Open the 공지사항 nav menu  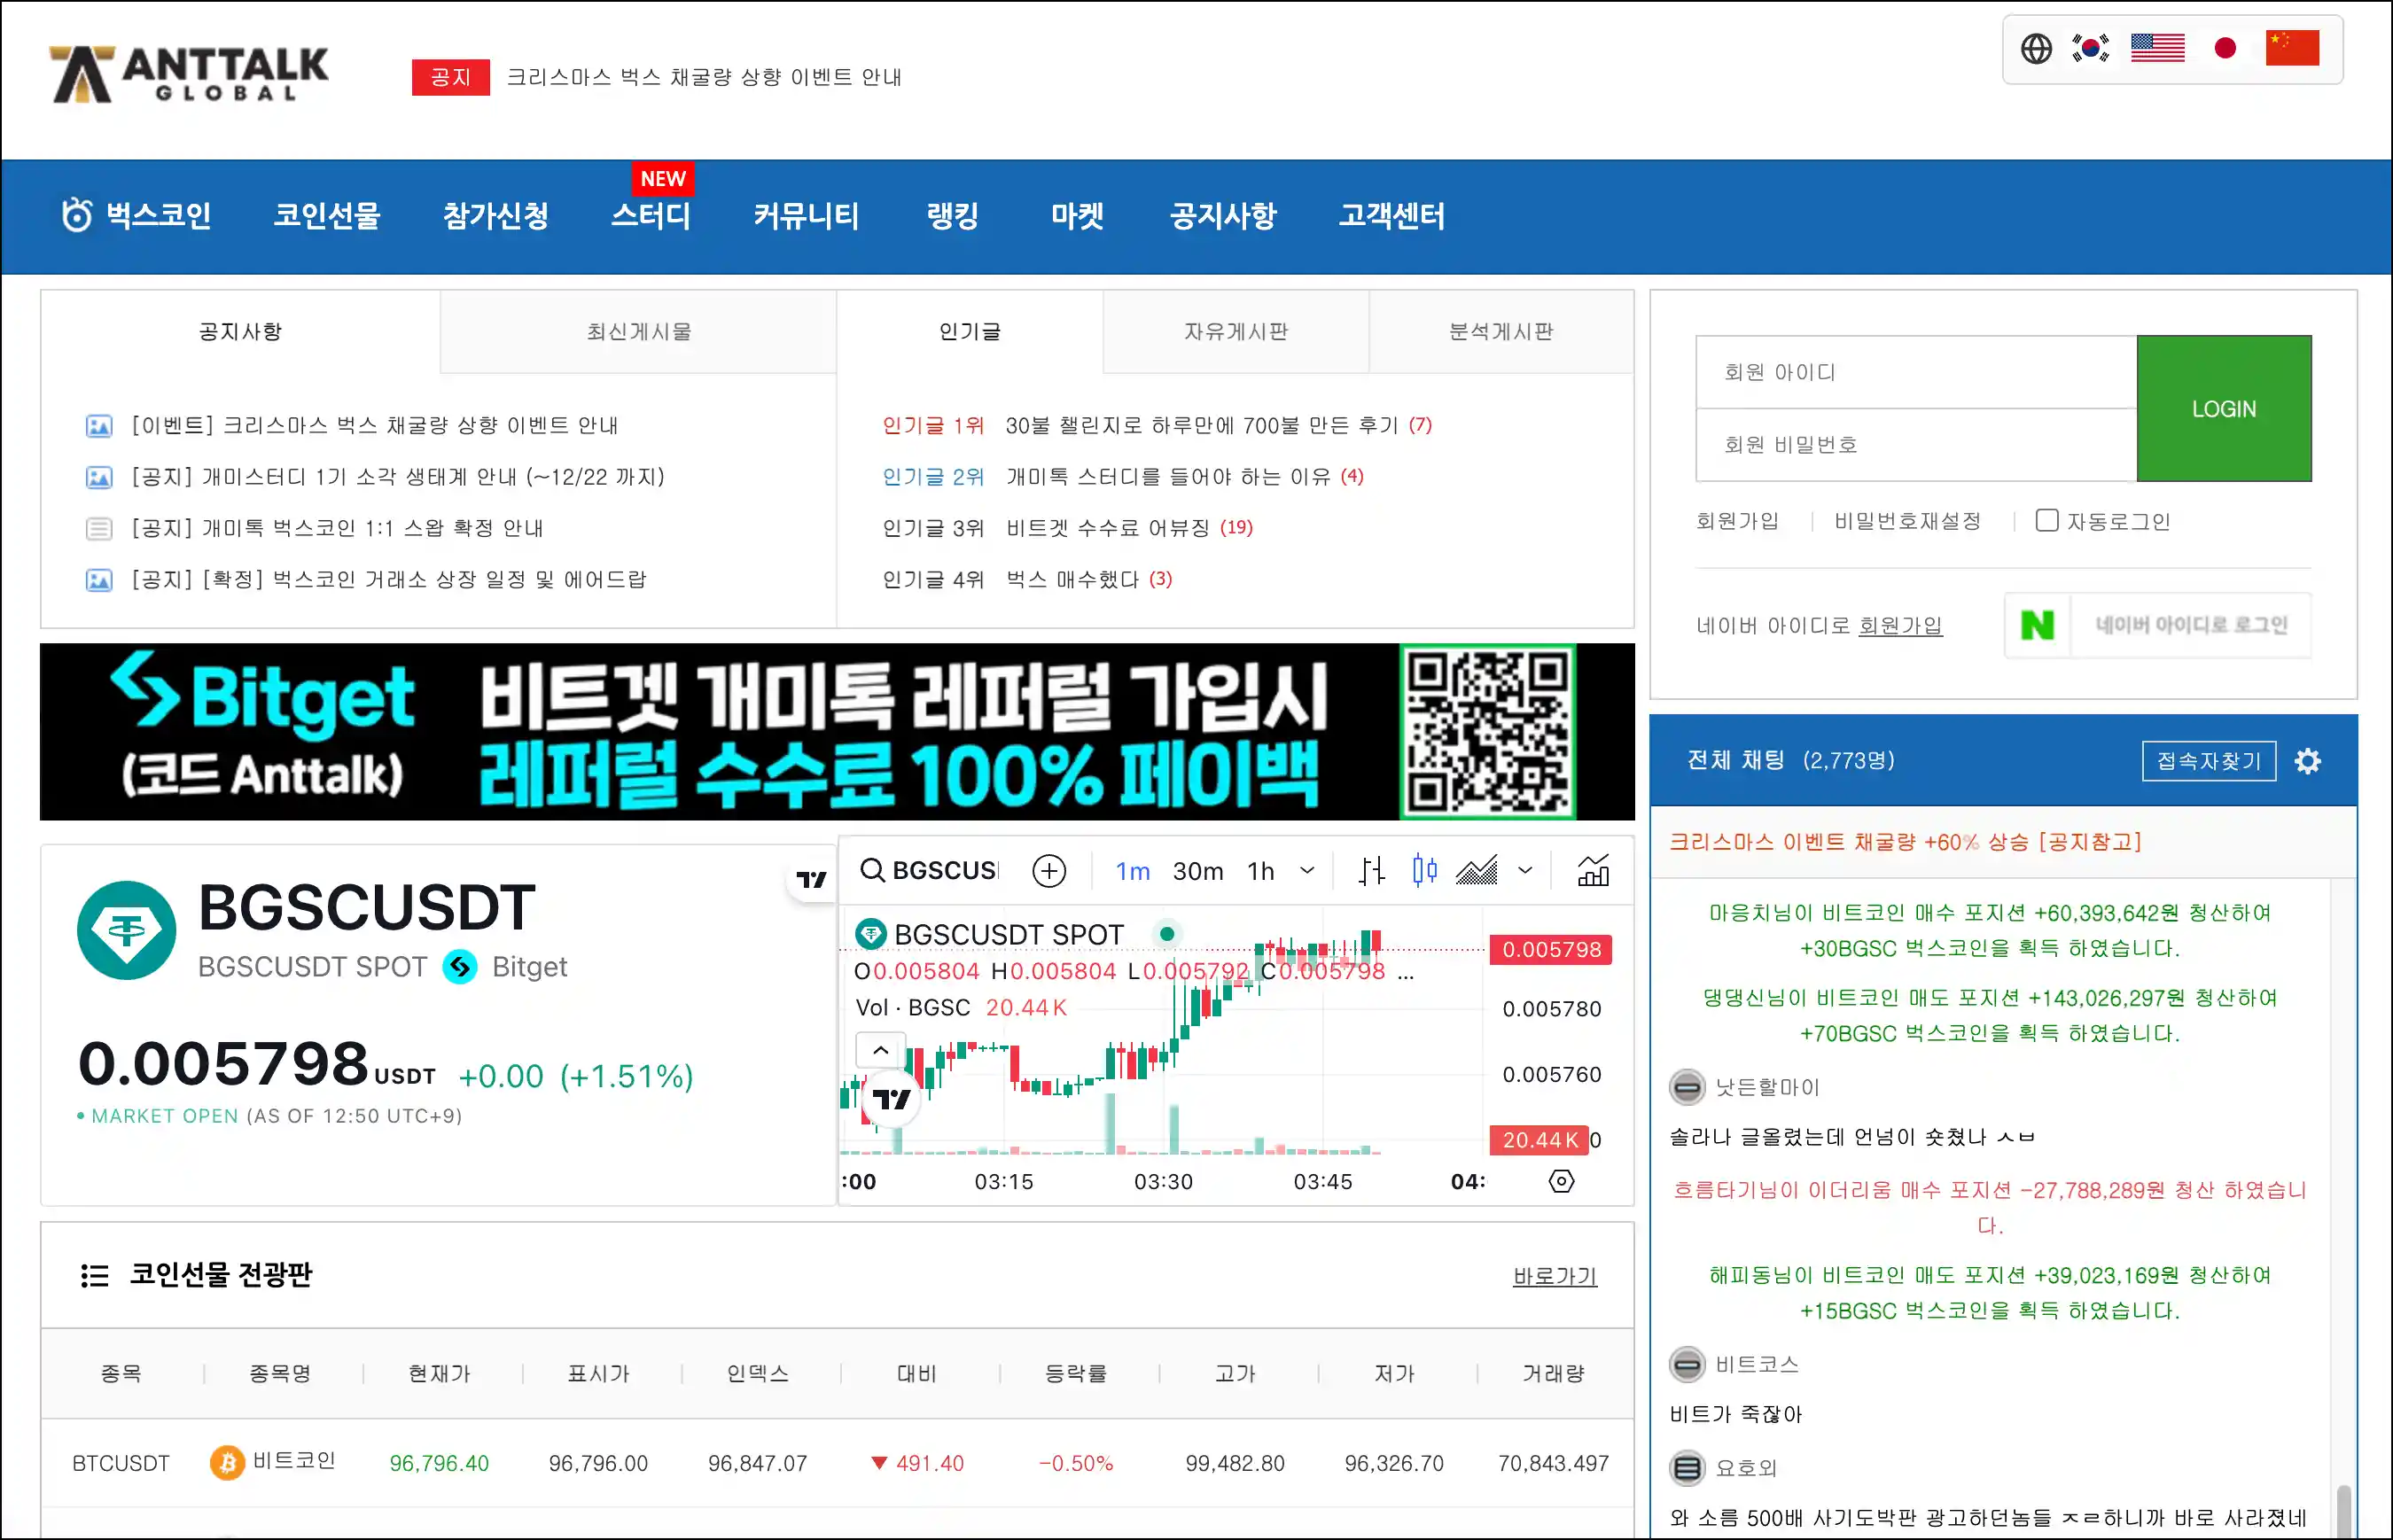[1223, 216]
